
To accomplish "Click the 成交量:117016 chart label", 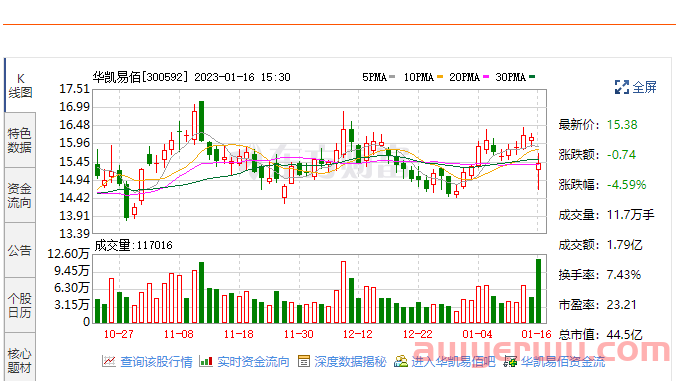I will [x=134, y=245].
